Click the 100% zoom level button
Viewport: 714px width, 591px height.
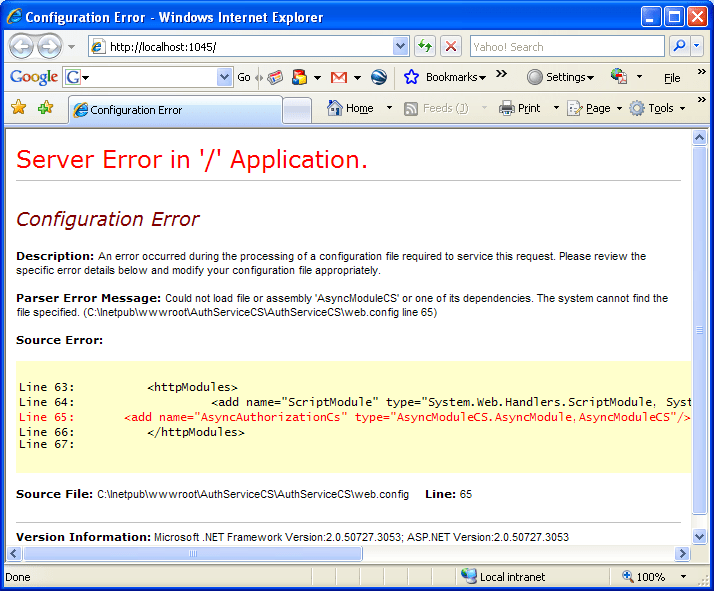pyautogui.click(x=643, y=576)
